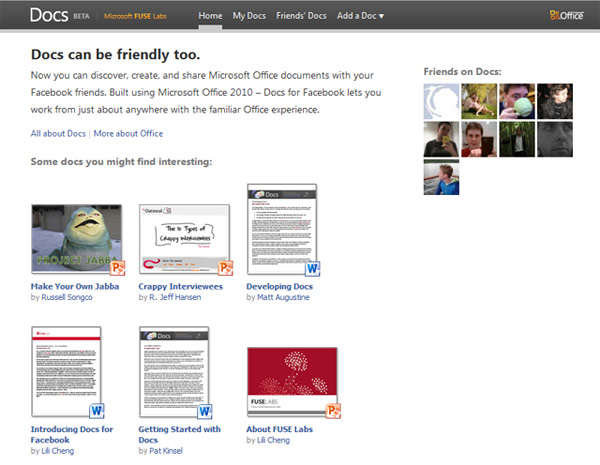Click the Word badge on Getting Started with Docs

[205, 411]
